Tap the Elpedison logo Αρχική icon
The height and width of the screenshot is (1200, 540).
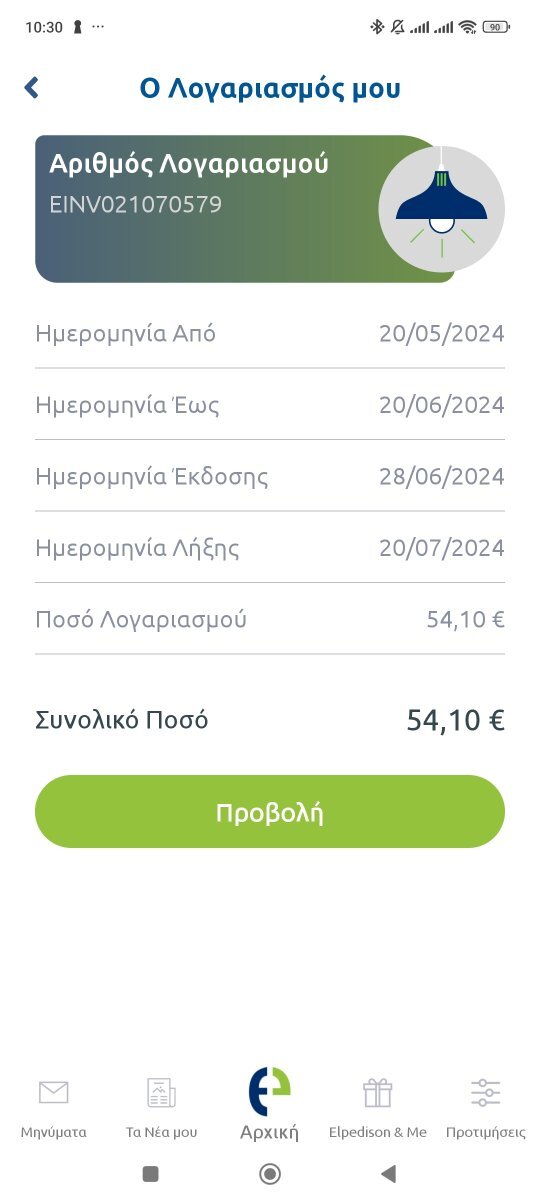[270, 1091]
